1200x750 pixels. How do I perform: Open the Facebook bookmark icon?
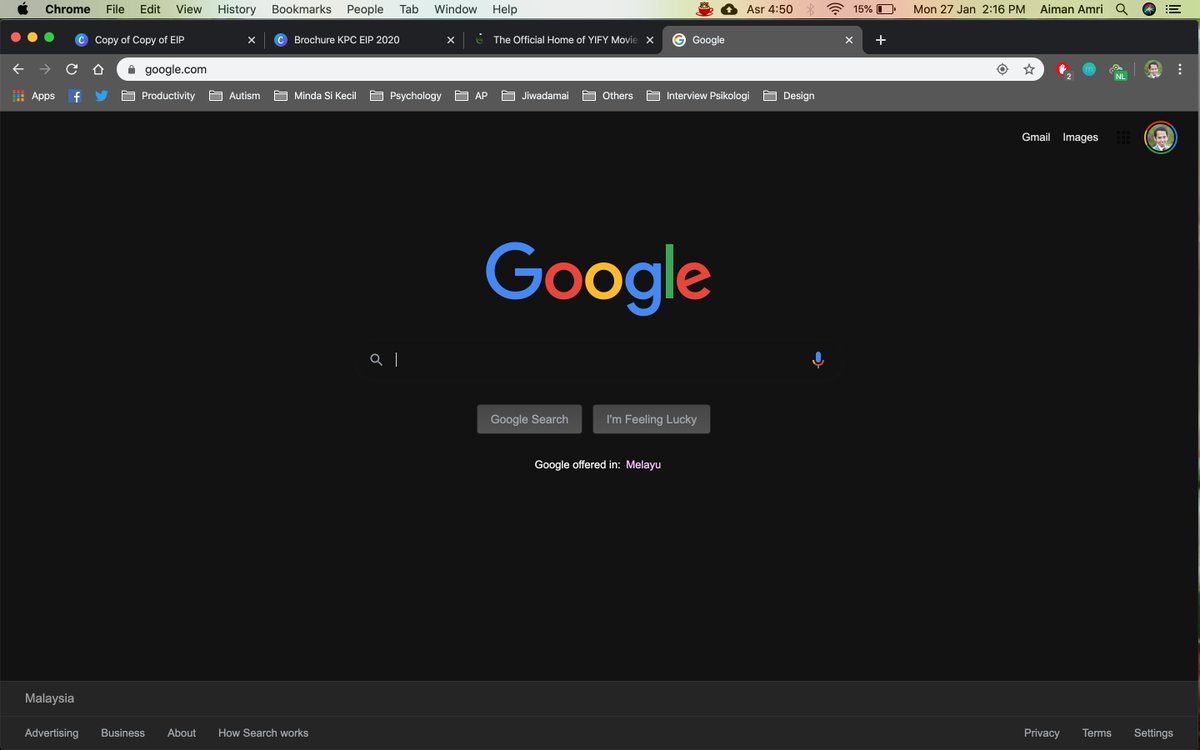[75, 96]
